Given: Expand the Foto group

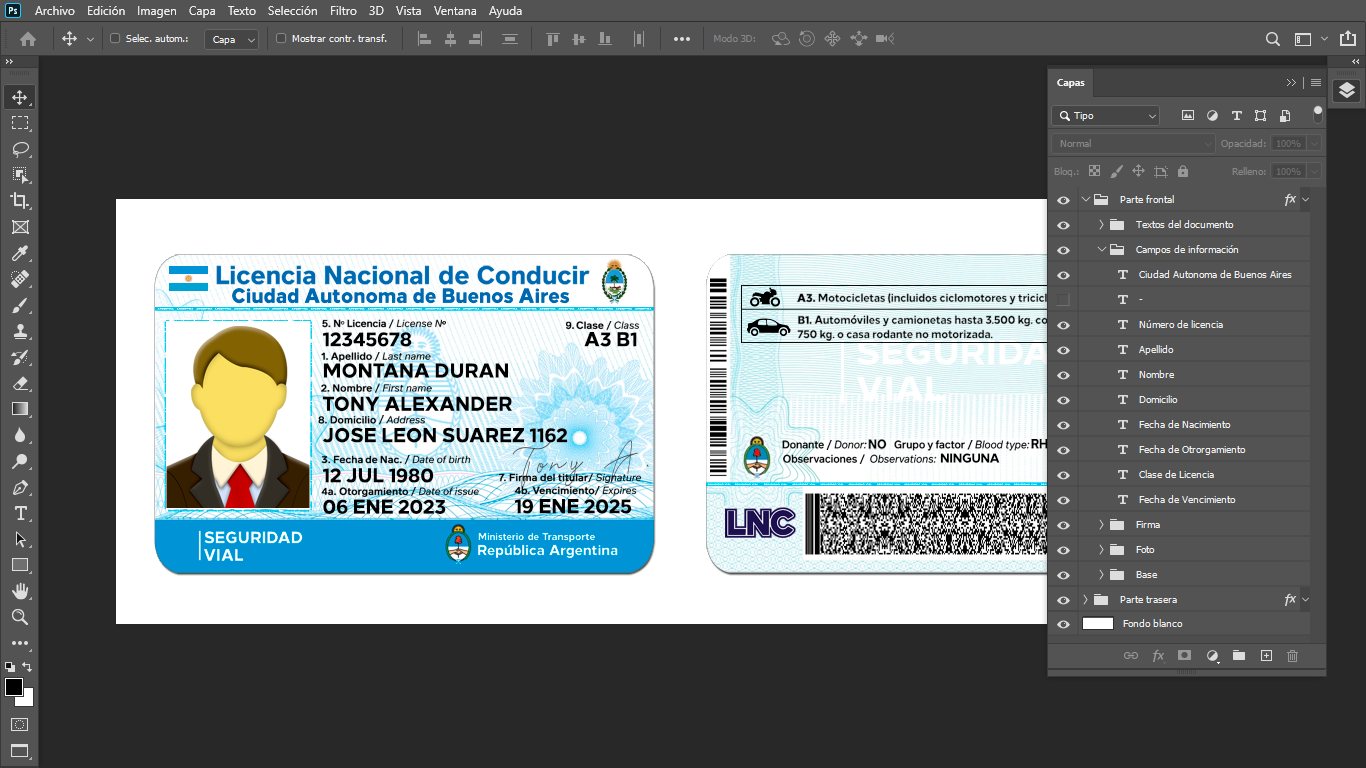Looking at the screenshot, I should click(x=1101, y=550).
